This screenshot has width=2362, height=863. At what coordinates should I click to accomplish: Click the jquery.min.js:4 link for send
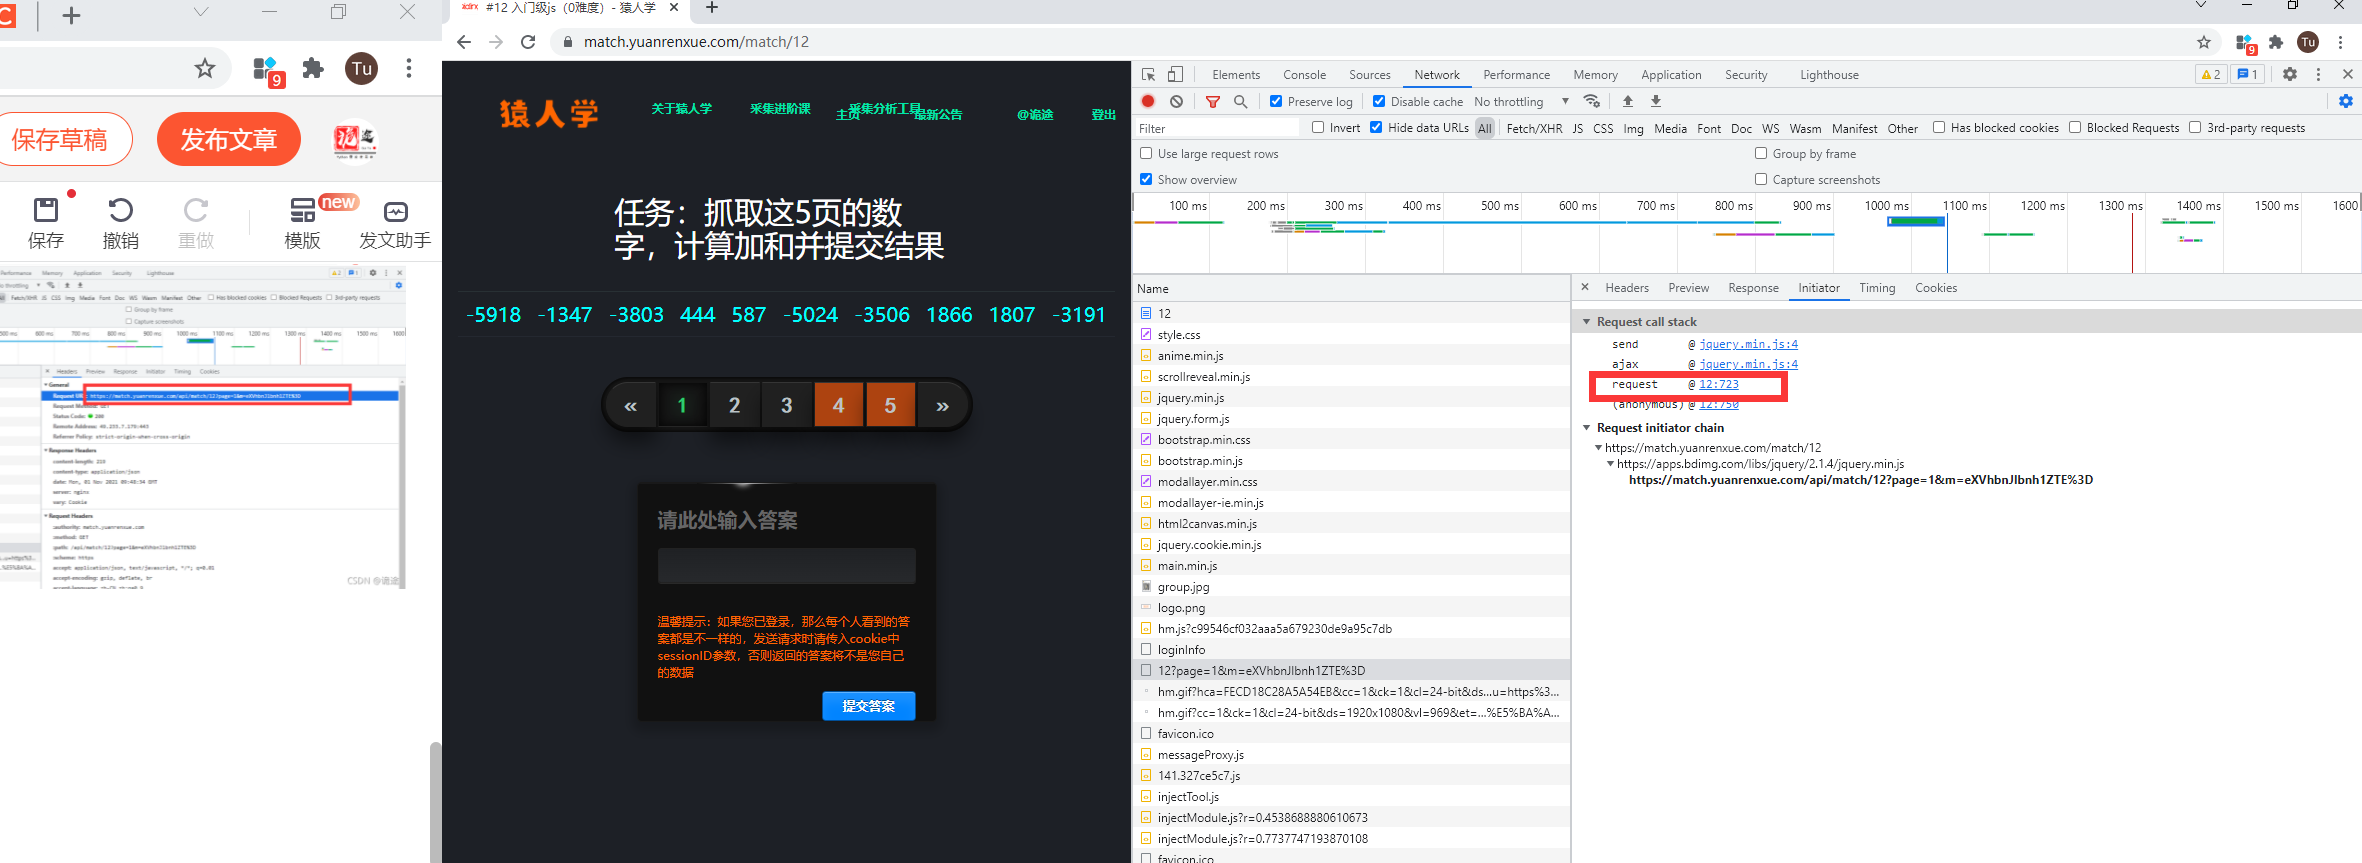1748,344
